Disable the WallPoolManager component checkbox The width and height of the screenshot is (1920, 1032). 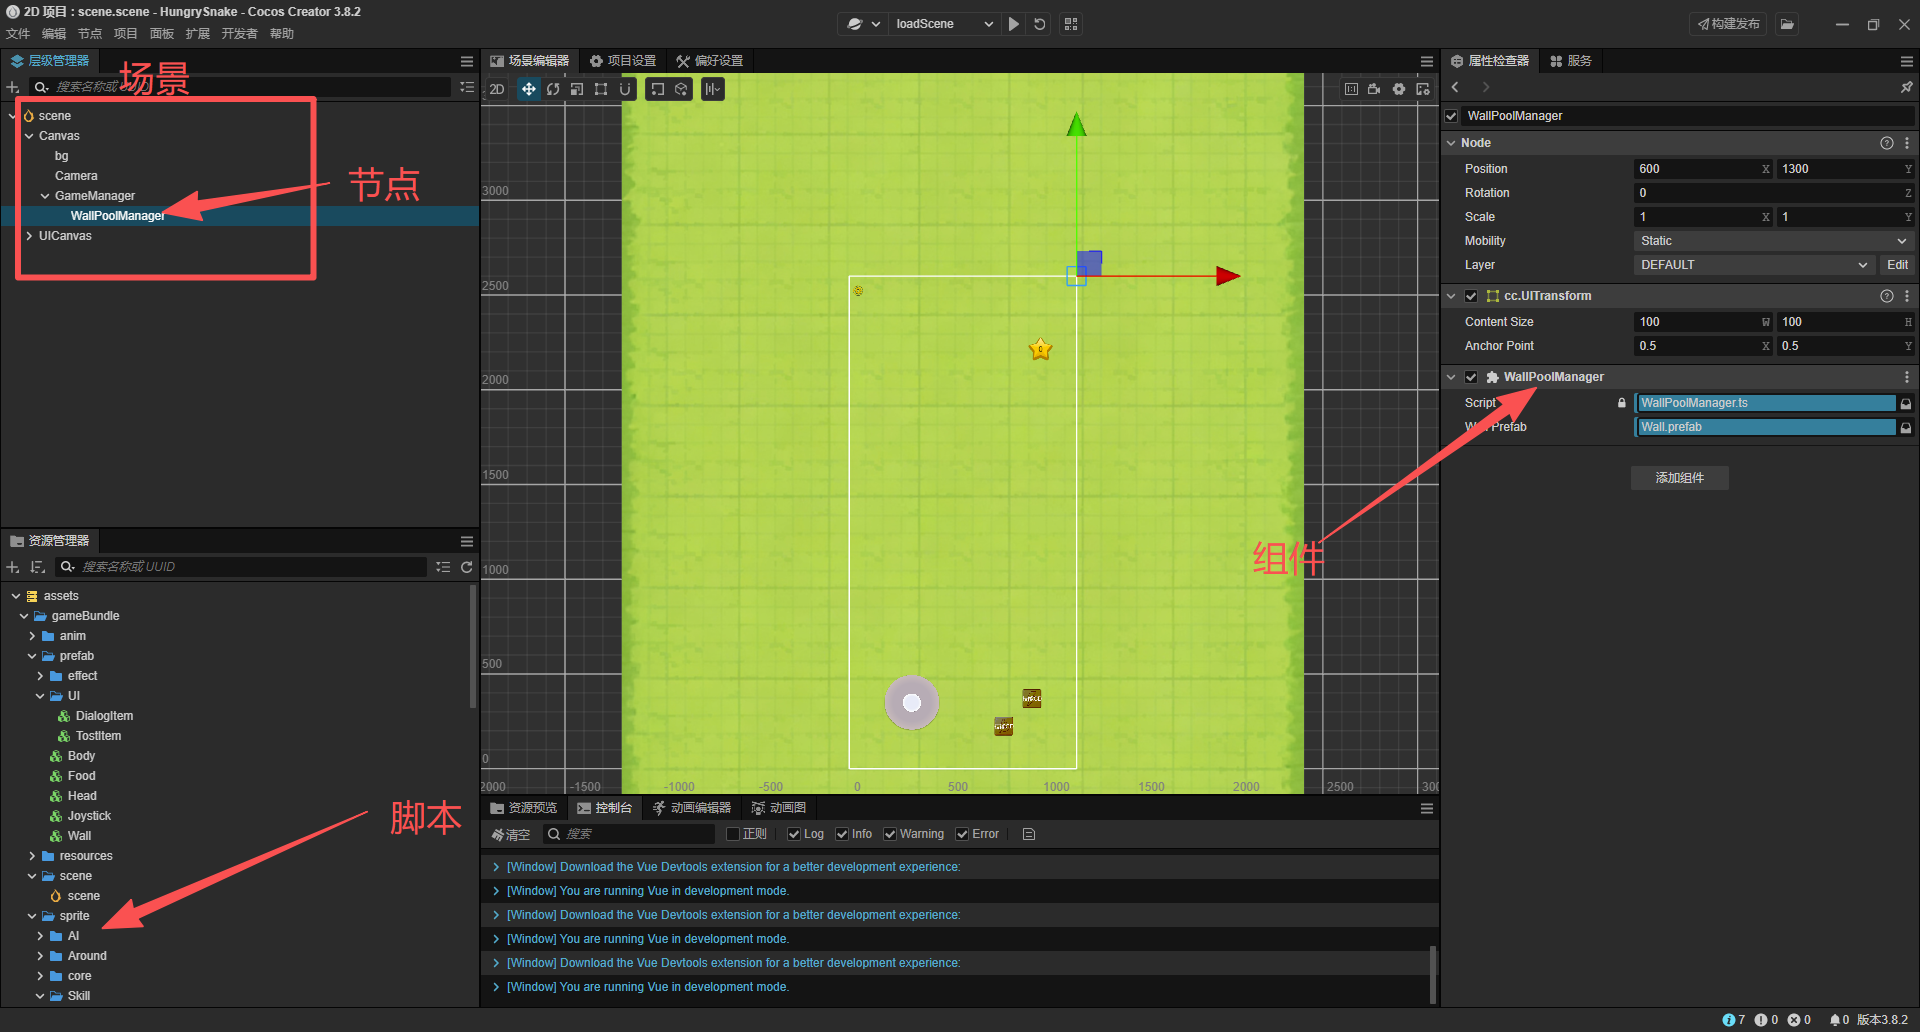point(1471,377)
